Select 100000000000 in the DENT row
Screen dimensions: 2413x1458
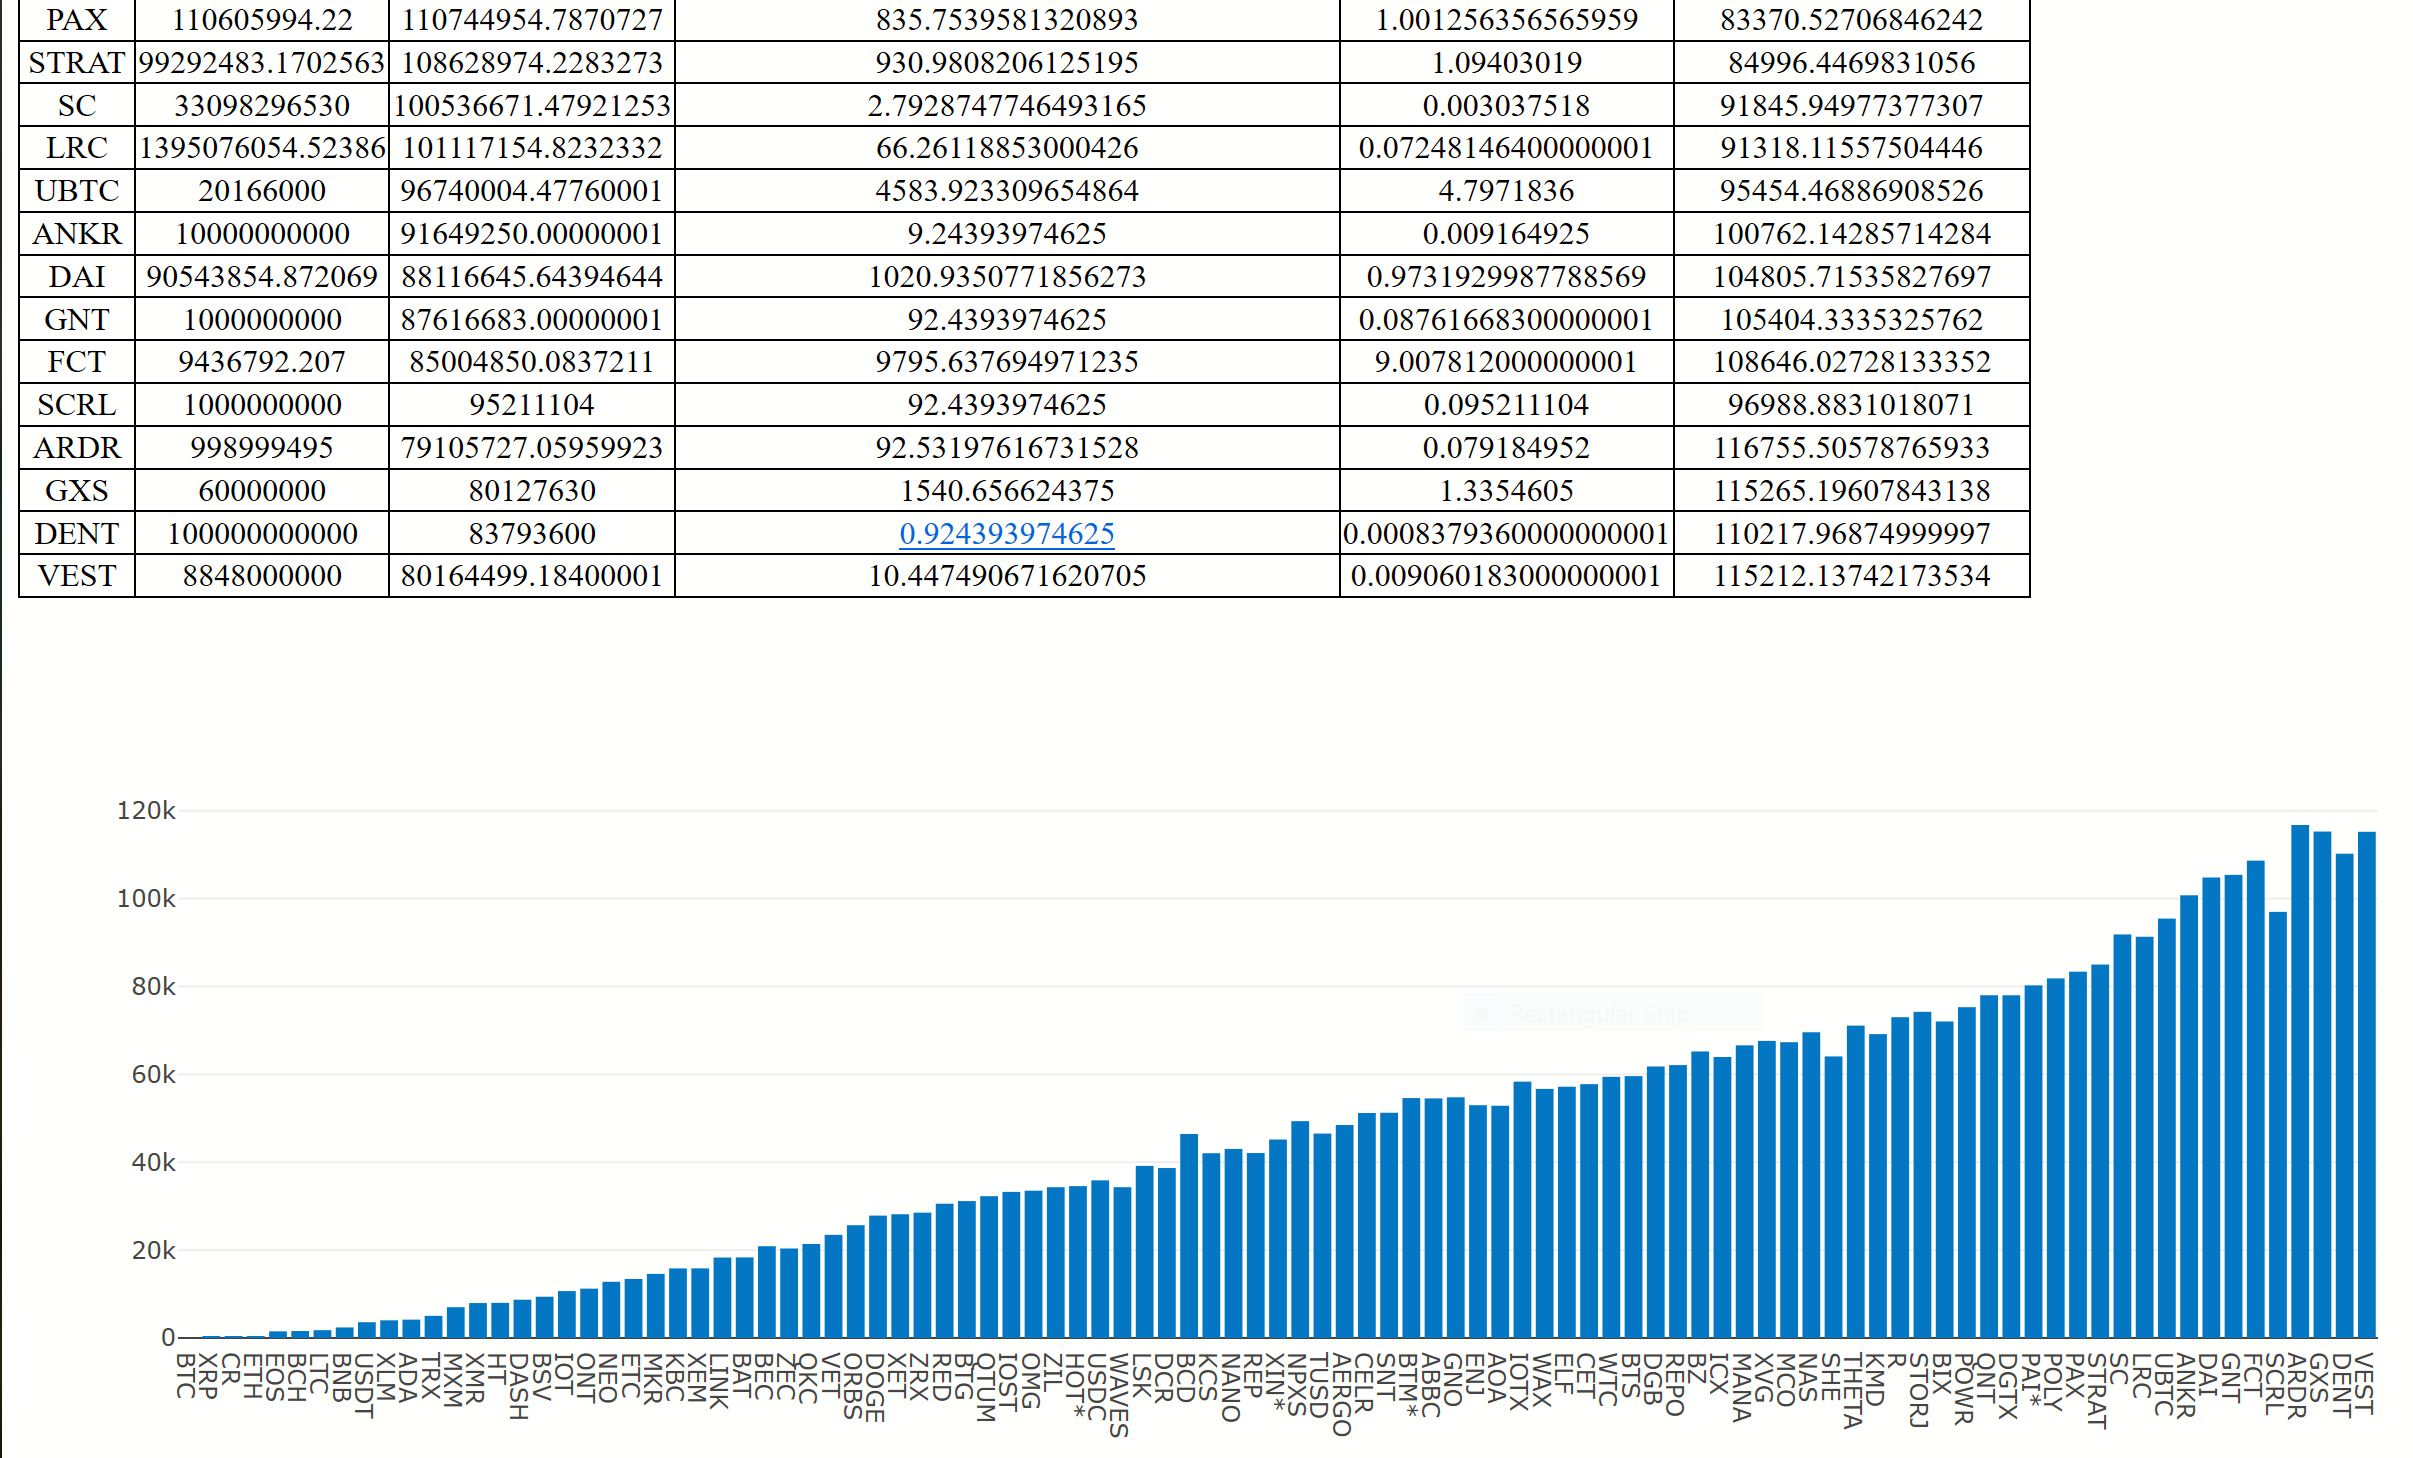pyautogui.click(x=262, y=534)
